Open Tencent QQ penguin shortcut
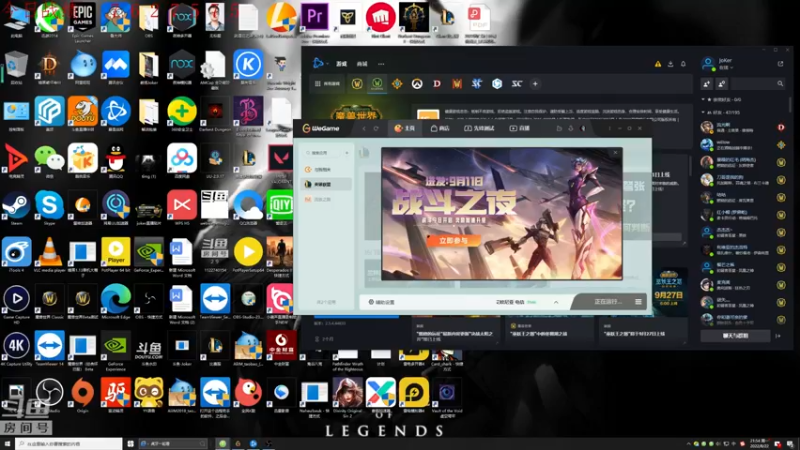Image resolution: width=800 pixels, height=450 pixels. pos(116,161)
